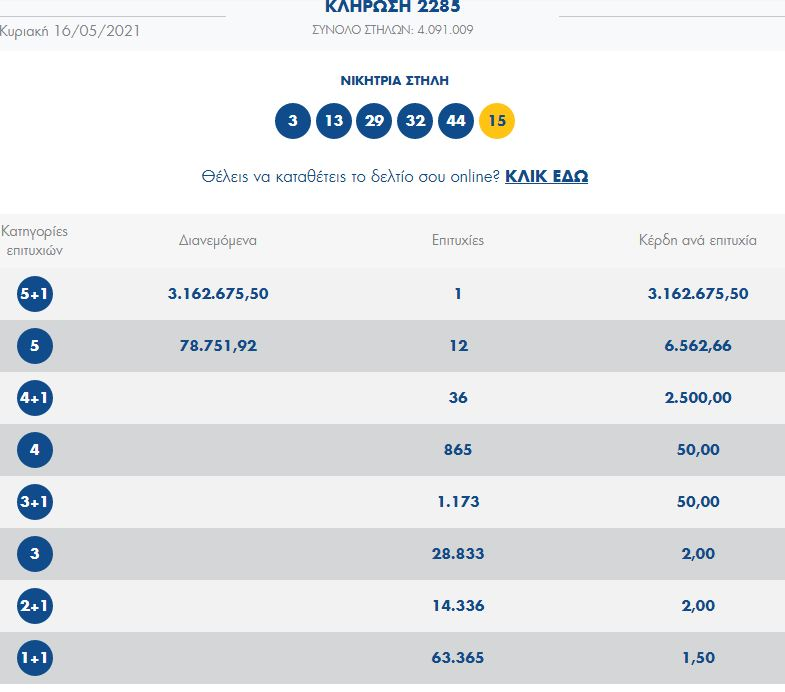Click the winning number 32 ball

tap(415, 121)
